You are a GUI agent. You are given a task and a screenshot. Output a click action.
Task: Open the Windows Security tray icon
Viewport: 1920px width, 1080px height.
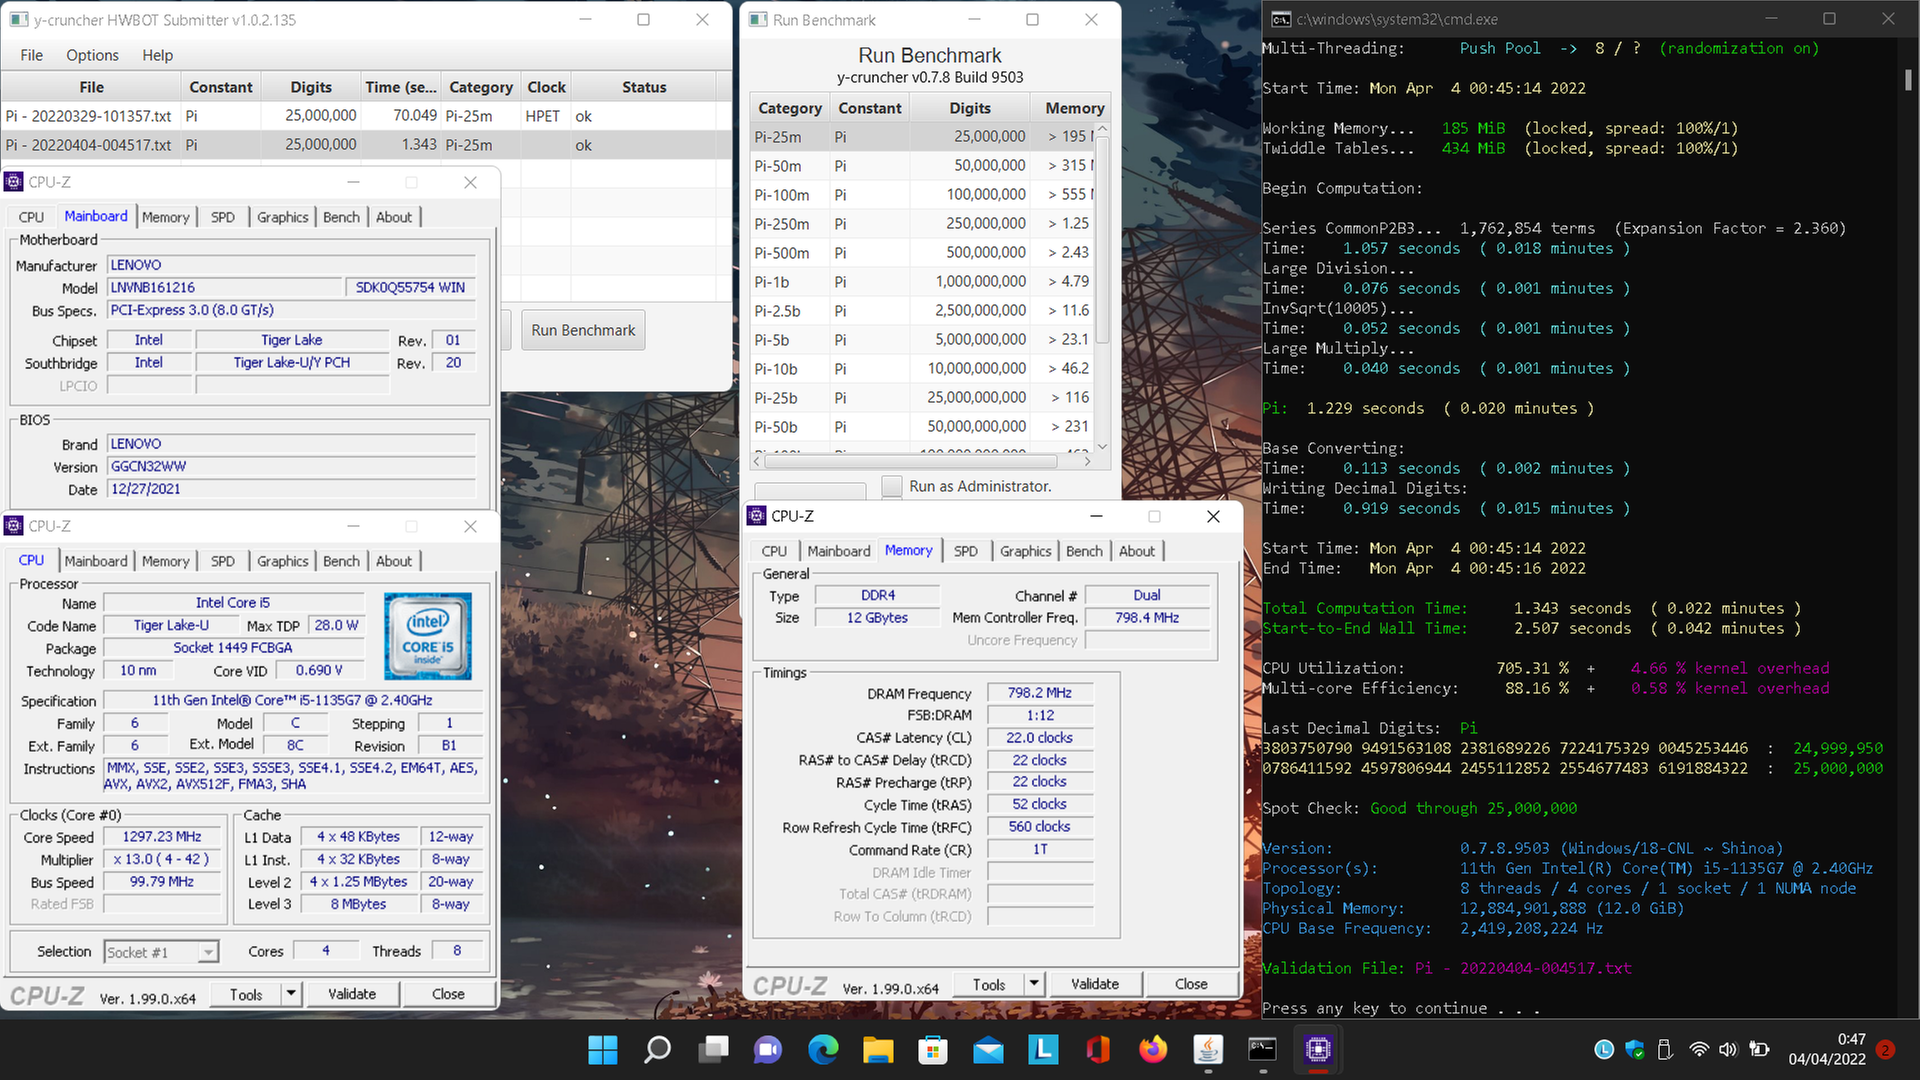pos(1635,1049)
